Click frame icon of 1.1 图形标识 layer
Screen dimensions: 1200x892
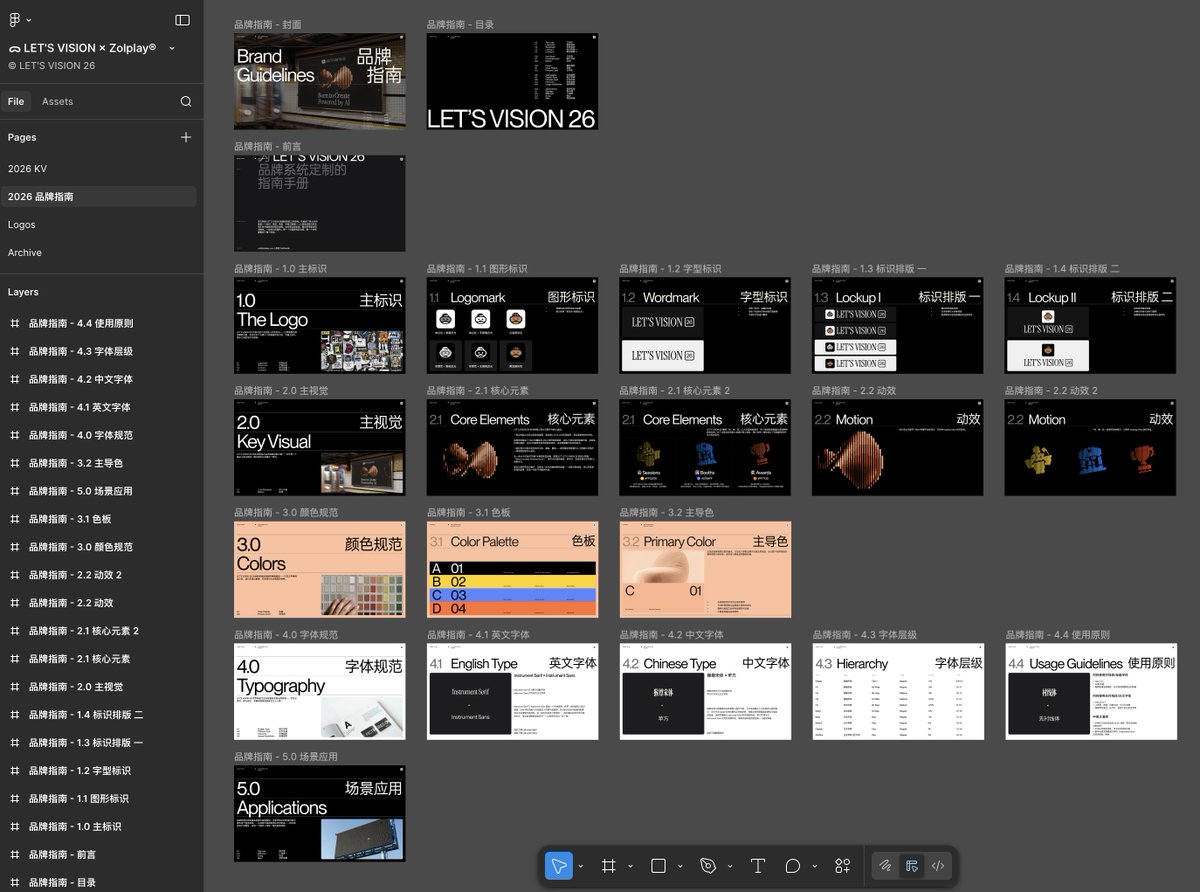[15, 799]
